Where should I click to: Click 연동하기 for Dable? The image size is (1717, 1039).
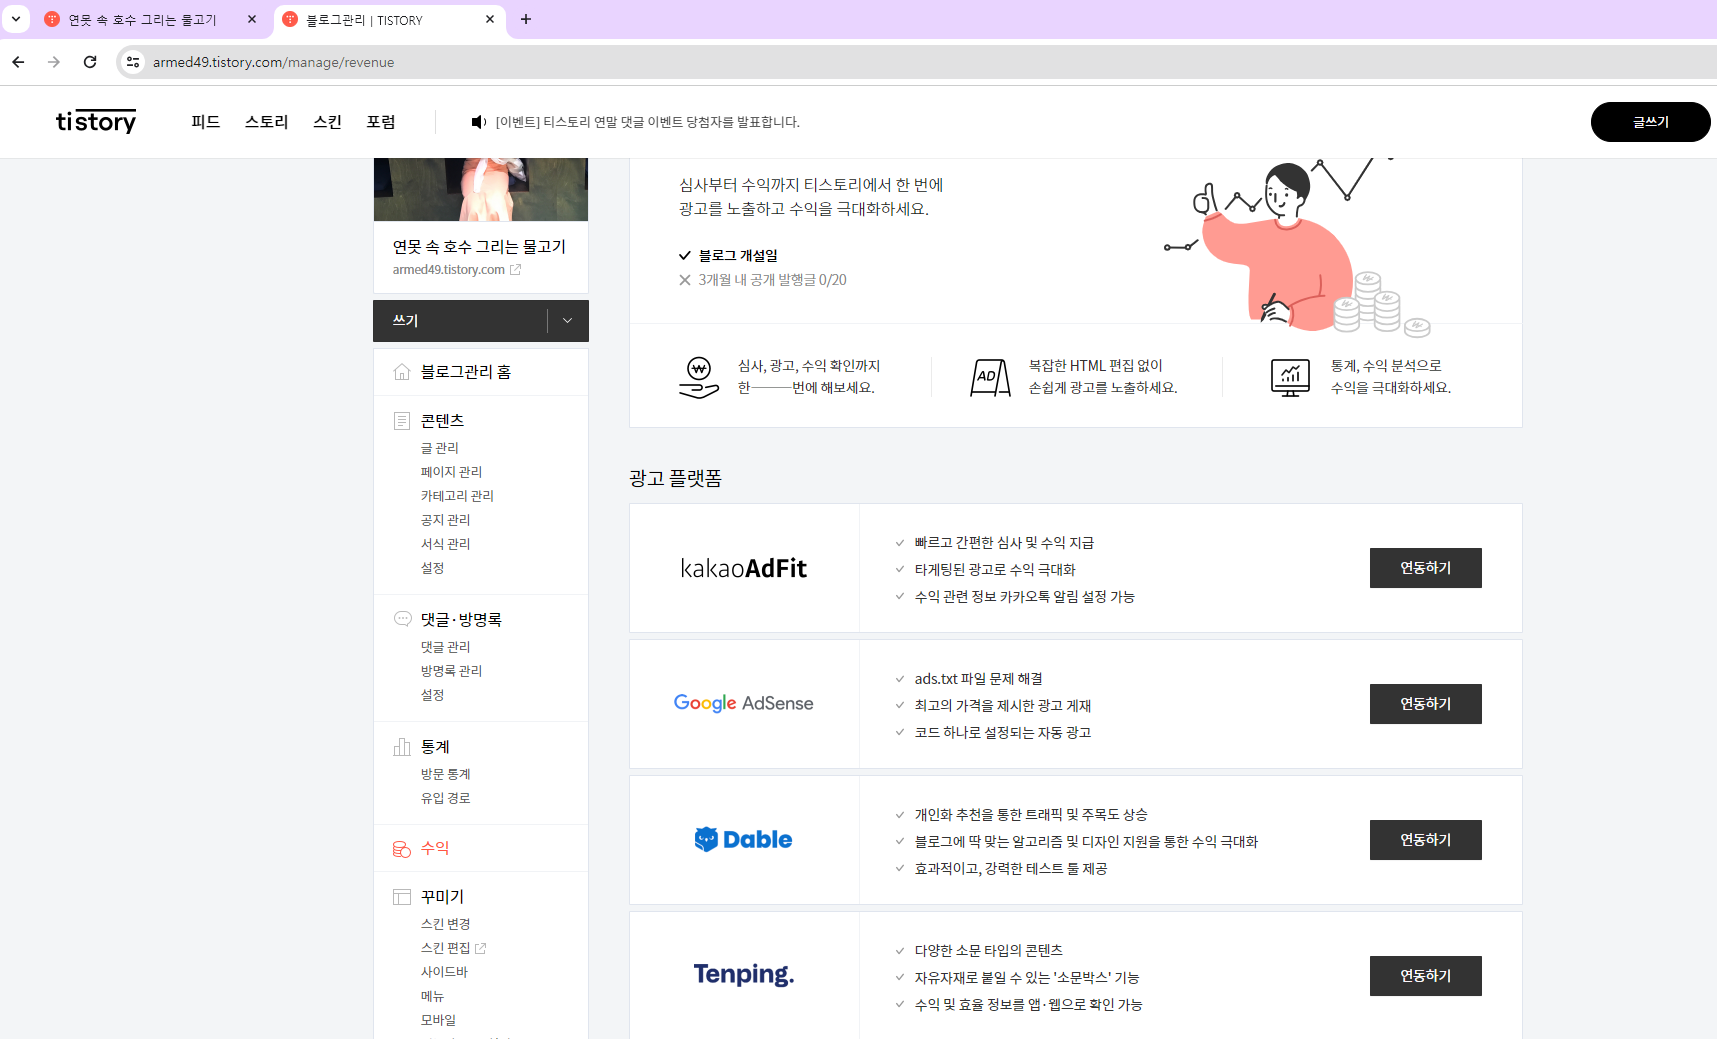(x=1425, y=840)
